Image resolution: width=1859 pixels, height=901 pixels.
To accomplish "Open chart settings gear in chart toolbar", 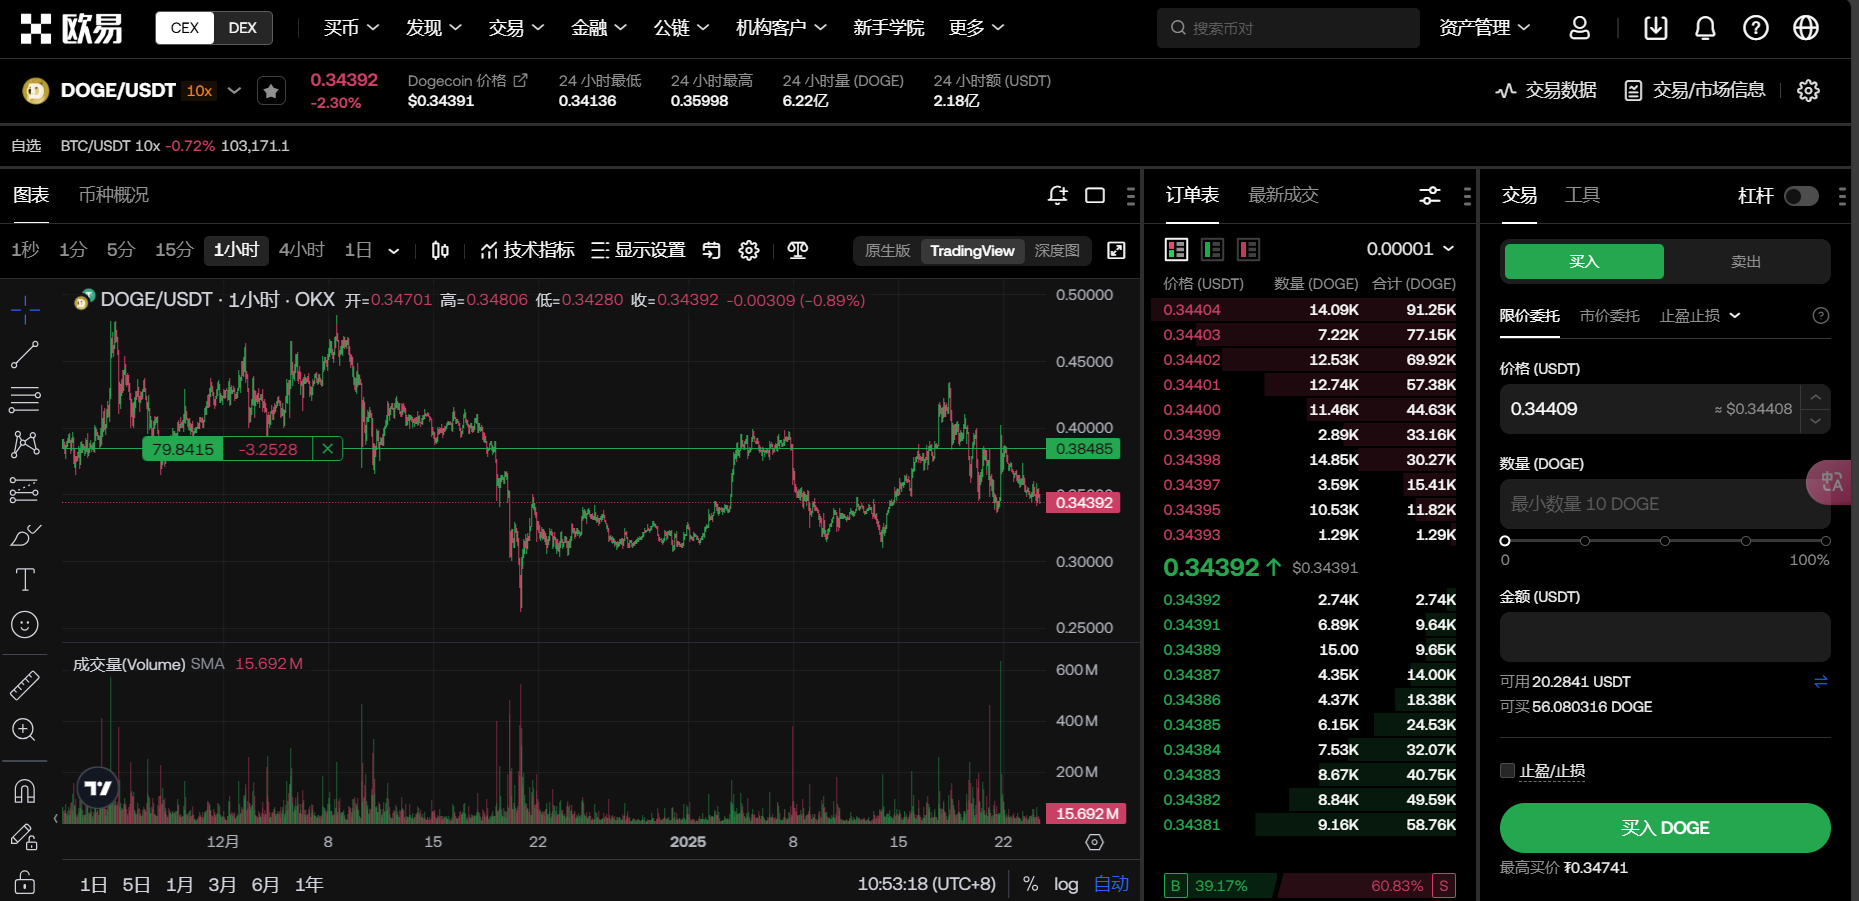I will [749, 250].
